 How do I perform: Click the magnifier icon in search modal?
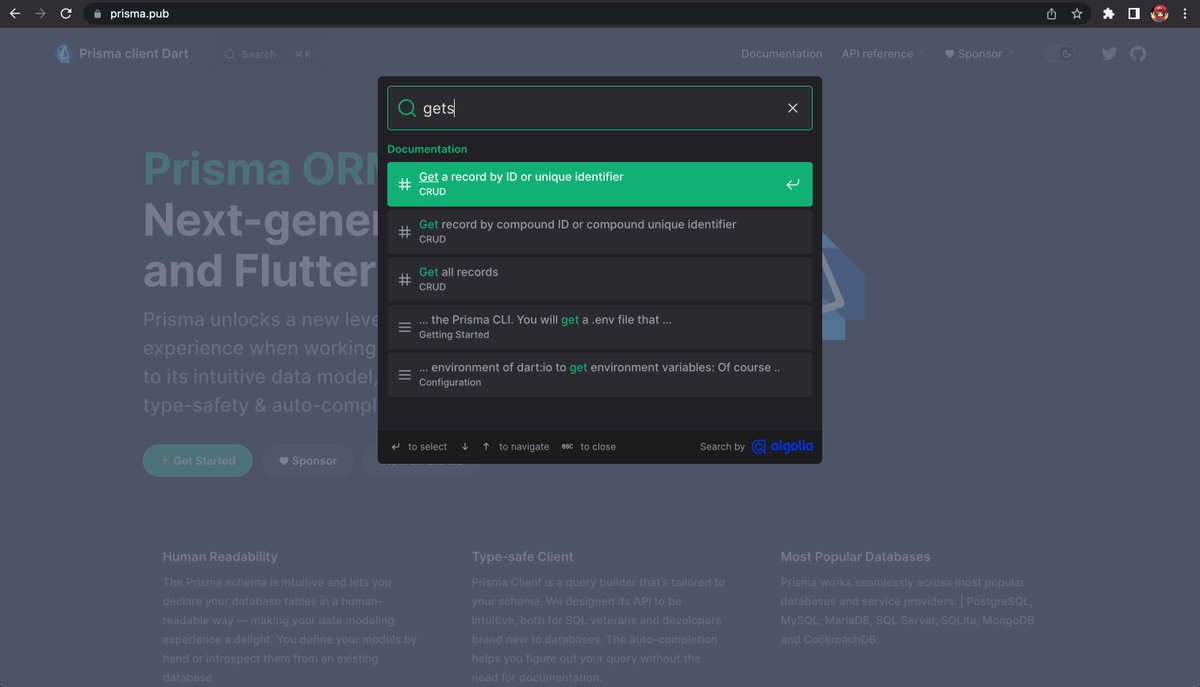click(x=407, y=108)
